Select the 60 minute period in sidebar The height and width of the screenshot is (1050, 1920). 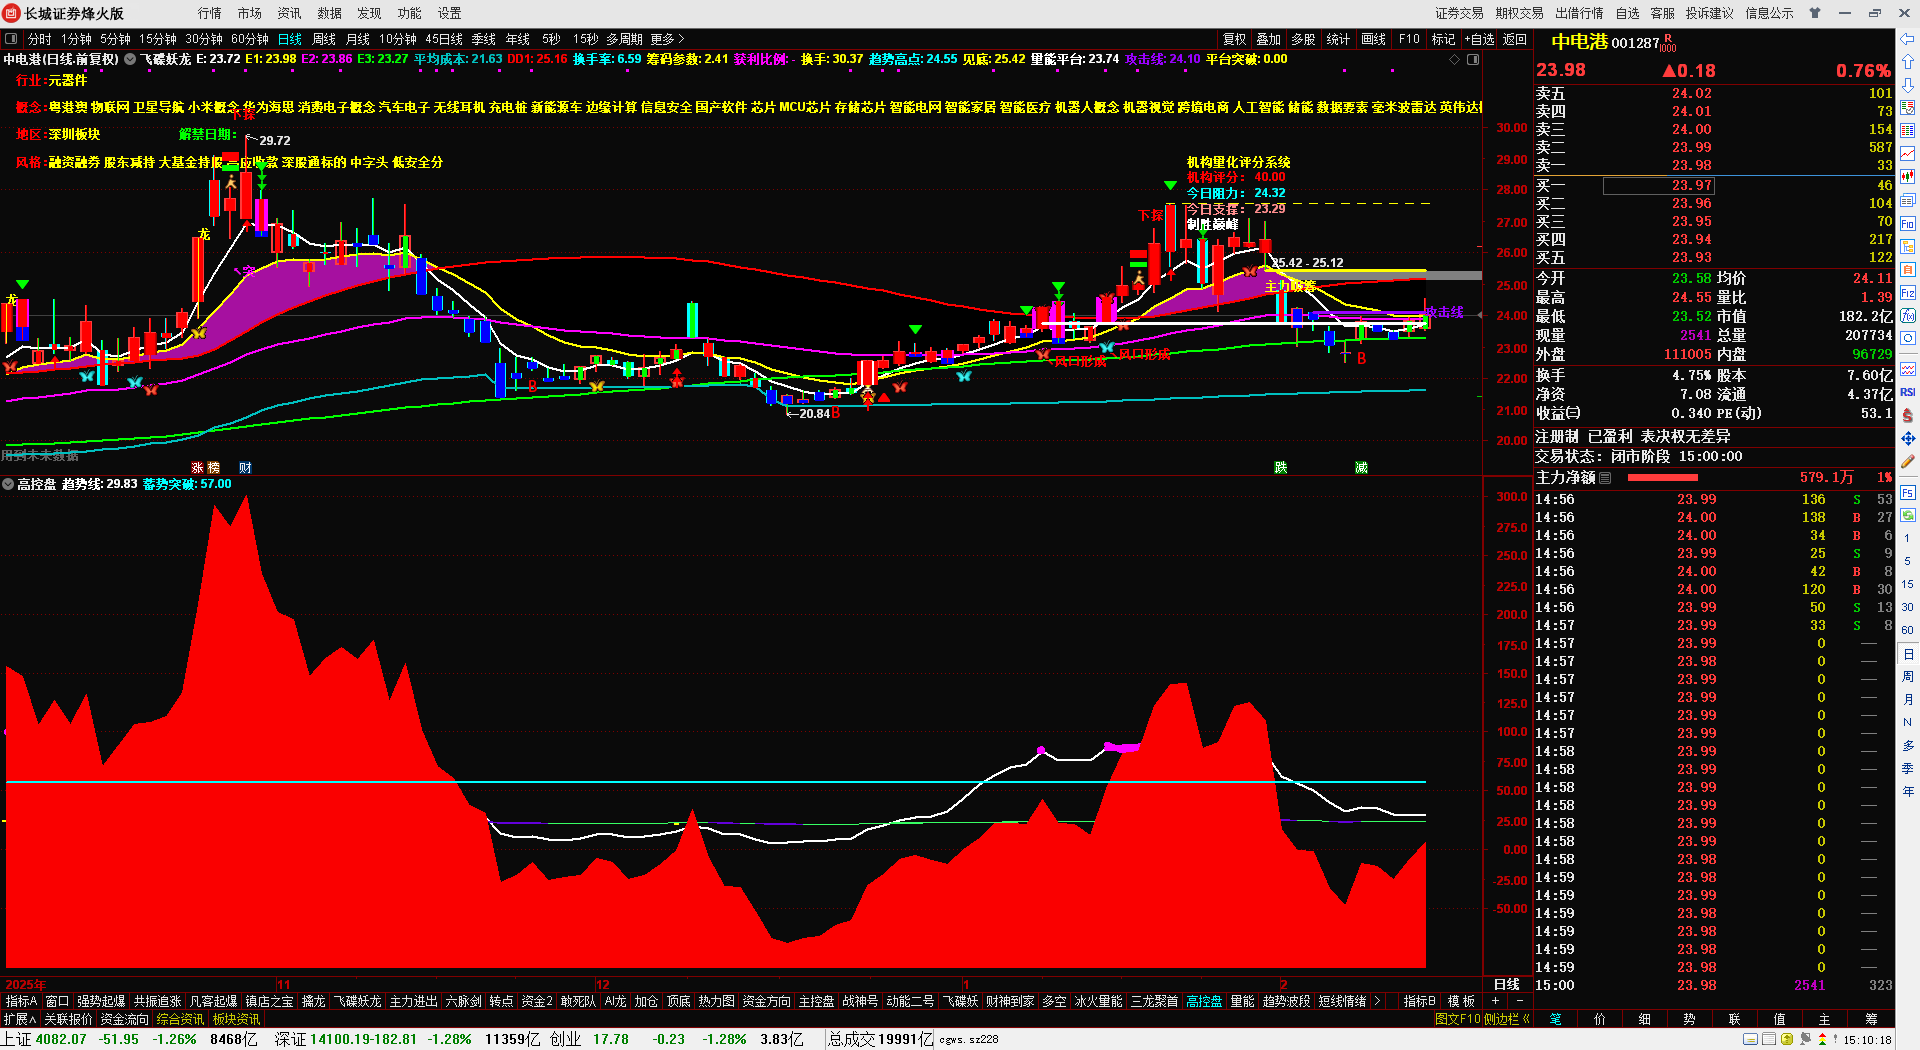[1908, 630]
